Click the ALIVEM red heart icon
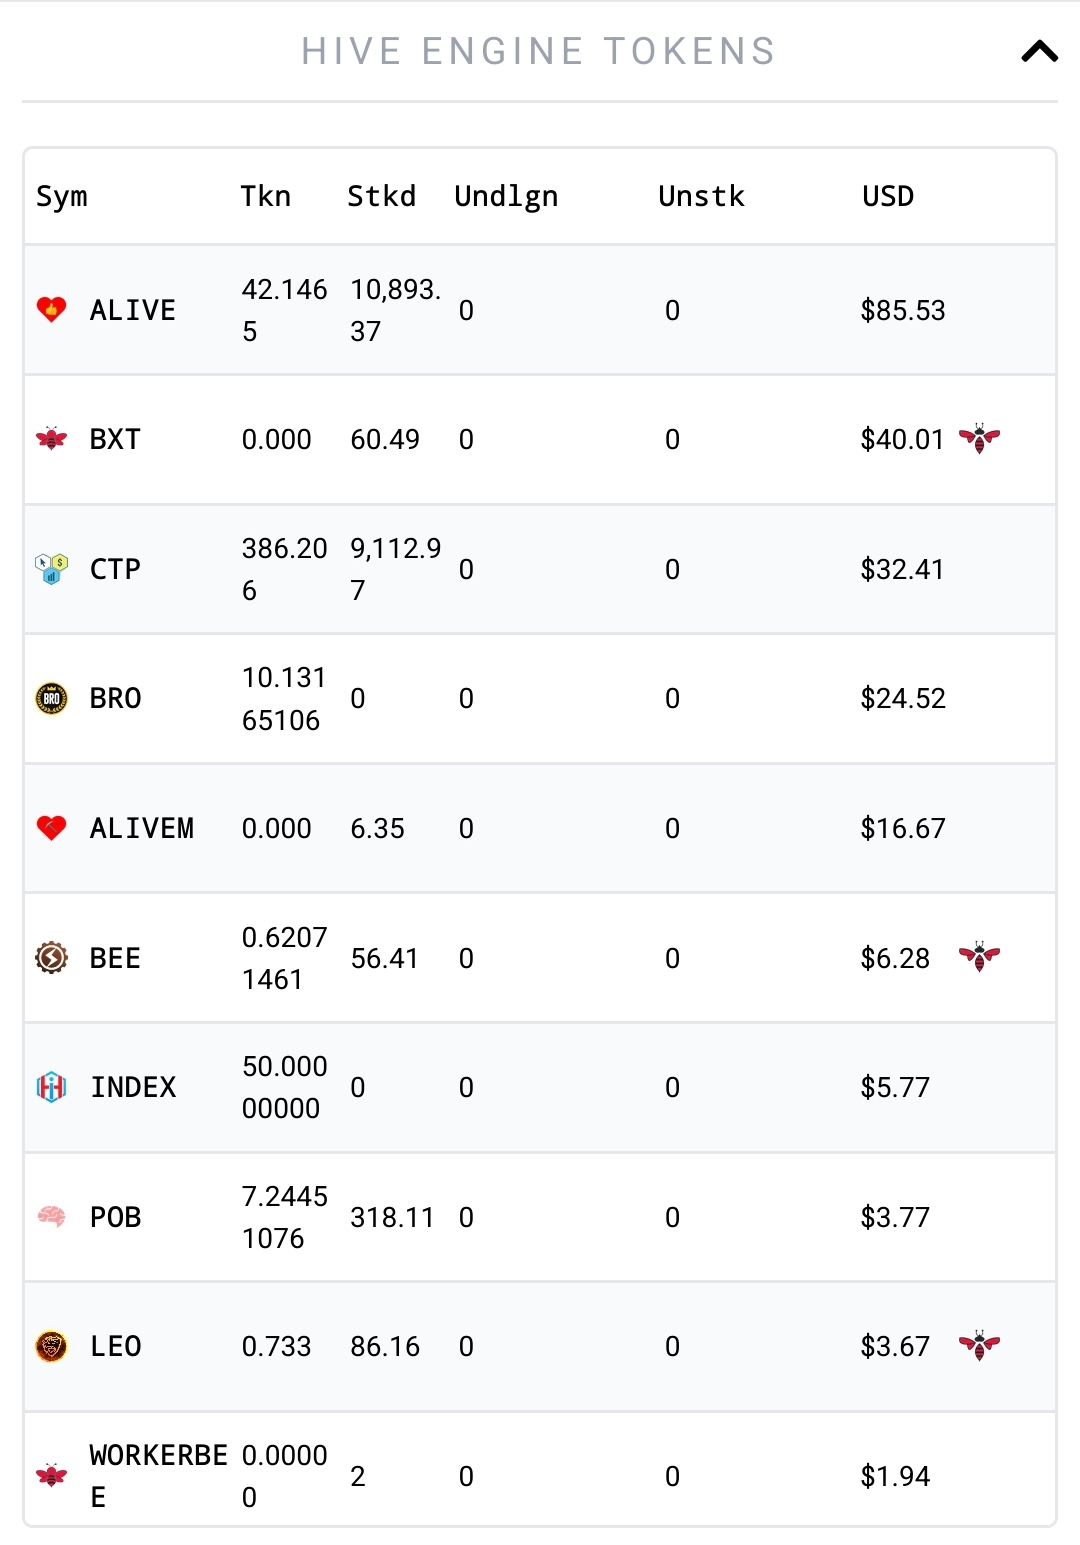This screenshot has width=1080, height=1545. coord(51,827)
